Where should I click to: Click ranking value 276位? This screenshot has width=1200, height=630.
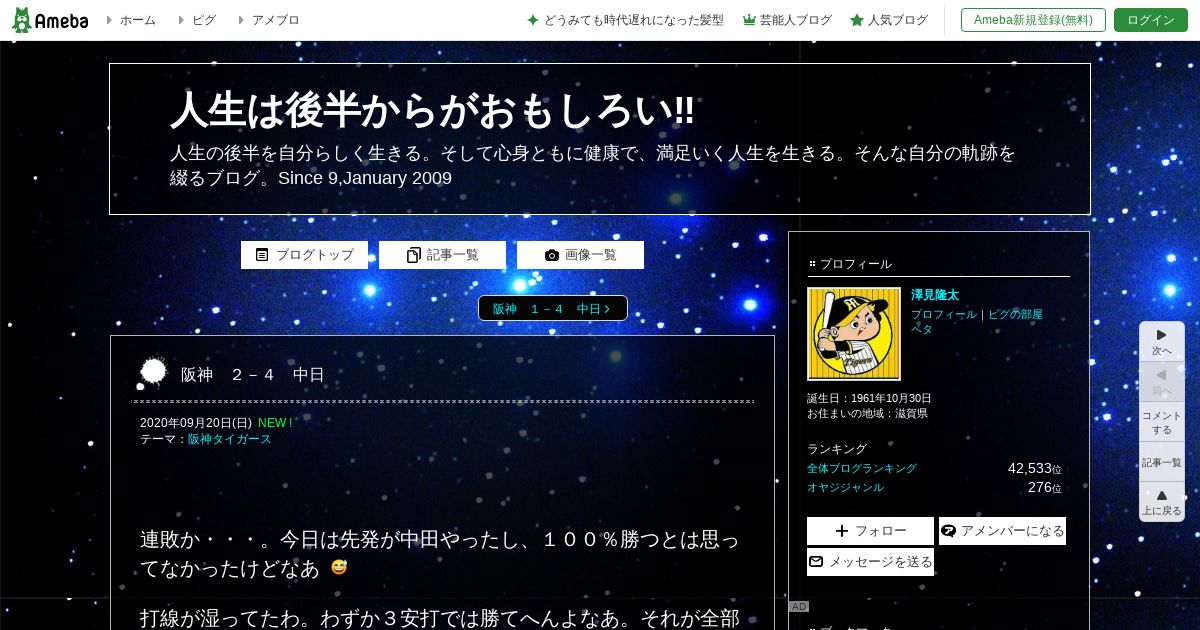click(x=1045, y=488)
